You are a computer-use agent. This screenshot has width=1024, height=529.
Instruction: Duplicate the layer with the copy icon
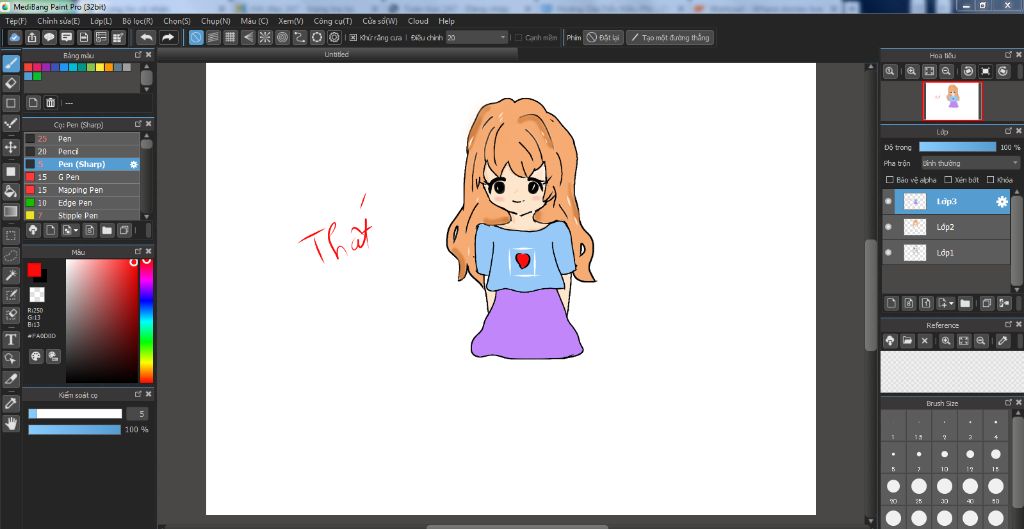point(987,303)
